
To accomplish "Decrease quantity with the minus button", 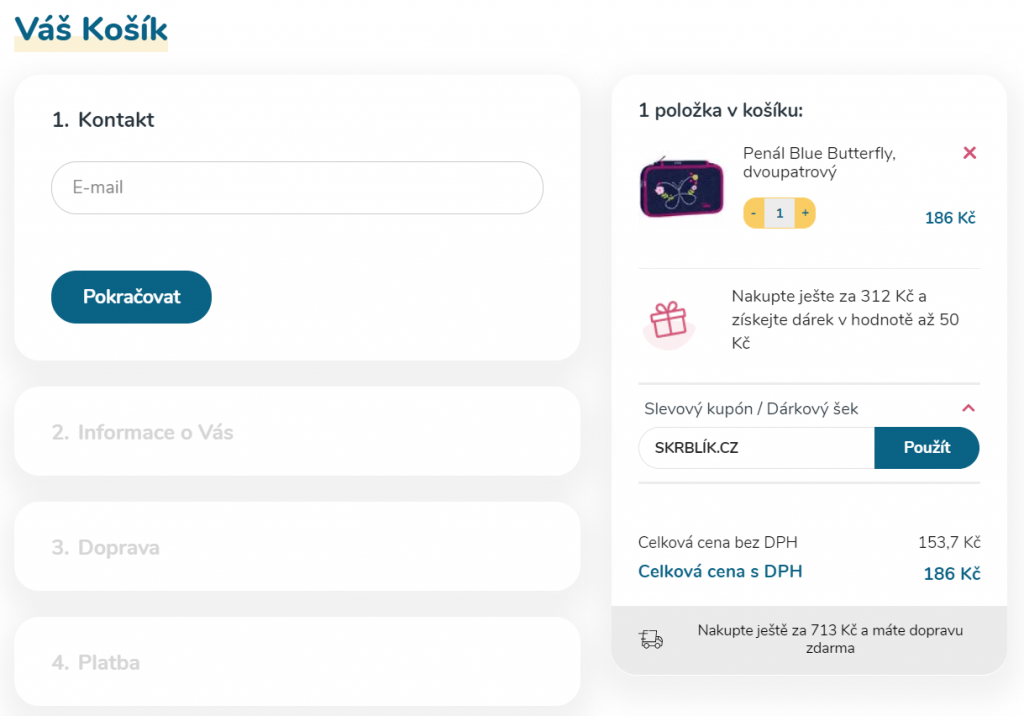I will pos(754,213).
